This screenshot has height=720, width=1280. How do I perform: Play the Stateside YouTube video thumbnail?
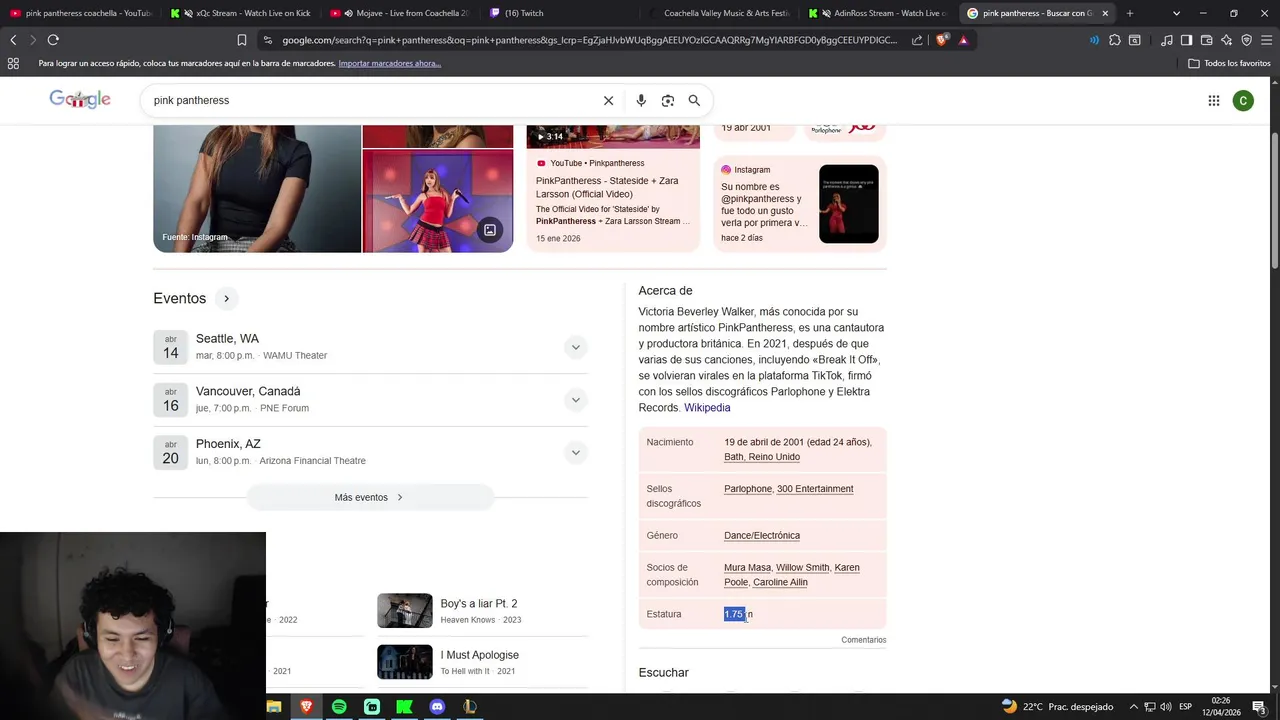[613, 136]
